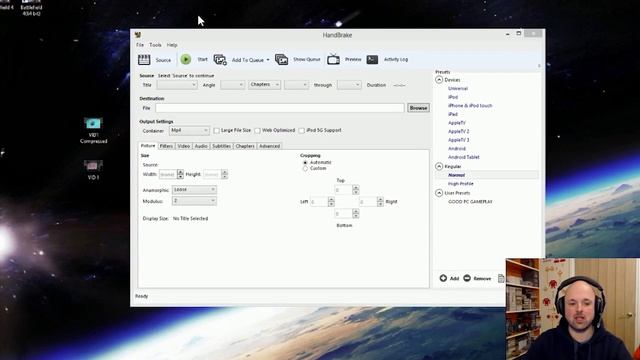Select the iPhone & iPod touch preset

click(470, 106)
